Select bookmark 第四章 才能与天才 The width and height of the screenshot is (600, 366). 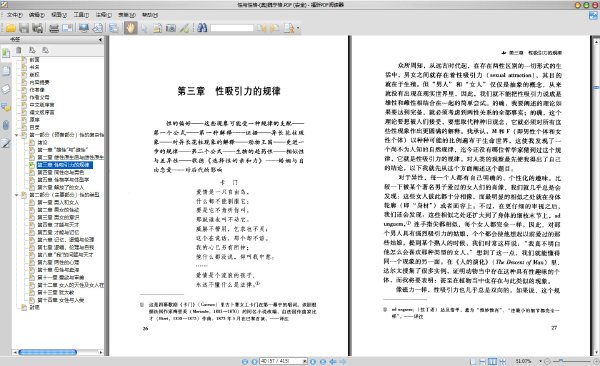point(58,225)
